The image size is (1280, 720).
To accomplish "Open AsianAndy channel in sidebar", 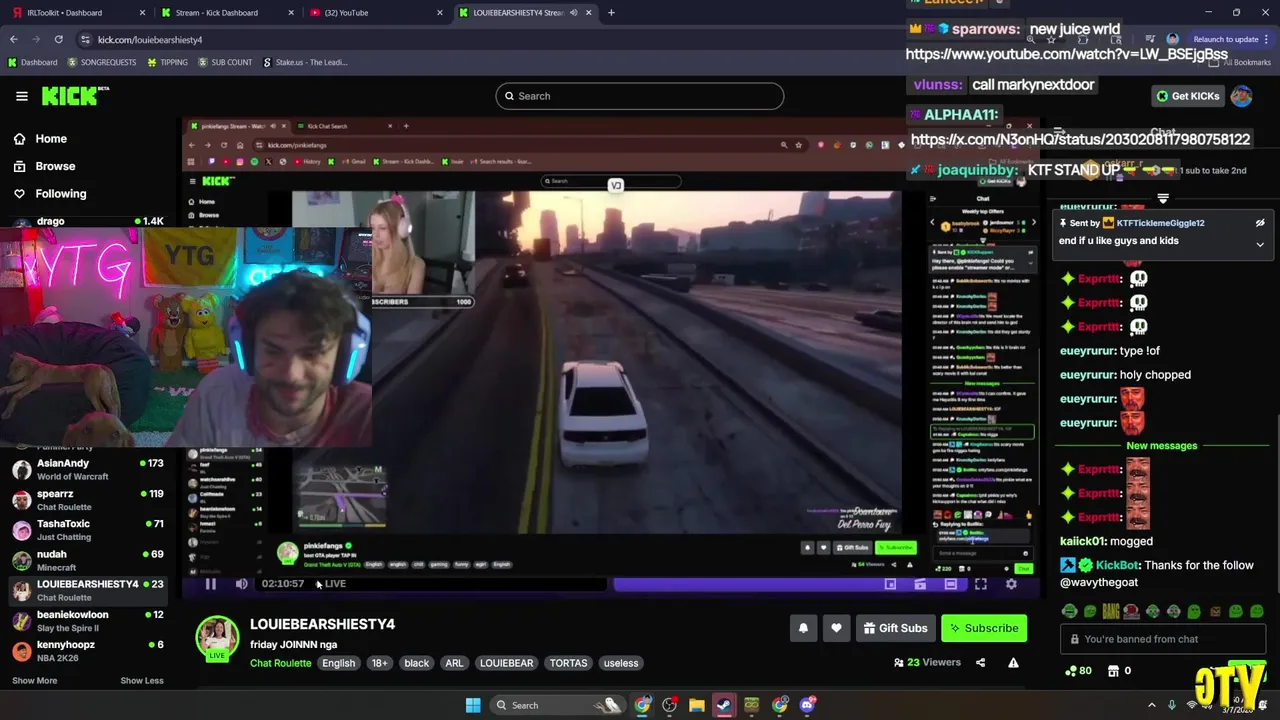I will pos(87,469).
